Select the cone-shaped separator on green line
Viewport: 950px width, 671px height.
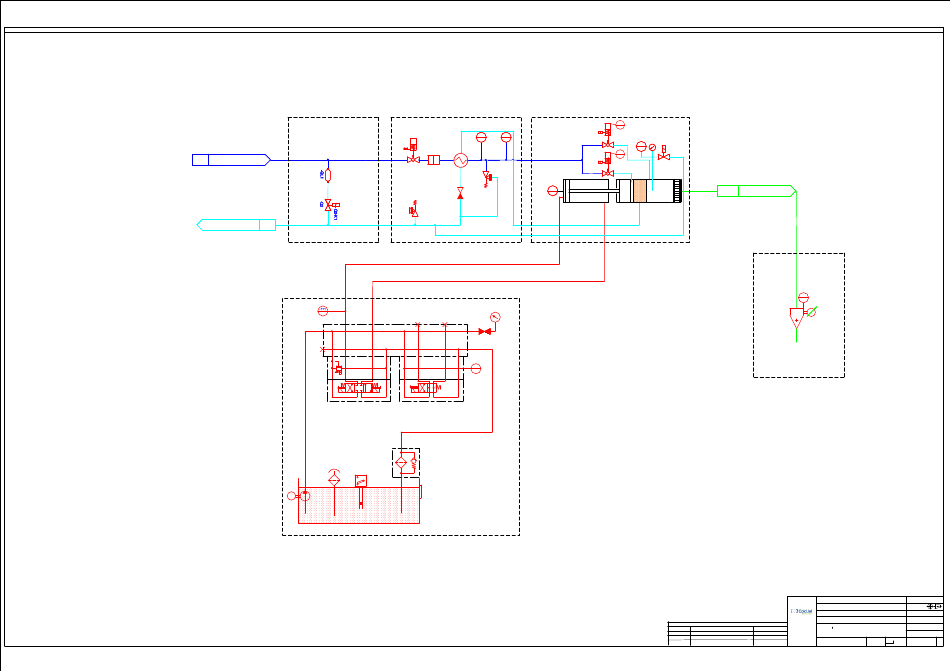point(797,317)
